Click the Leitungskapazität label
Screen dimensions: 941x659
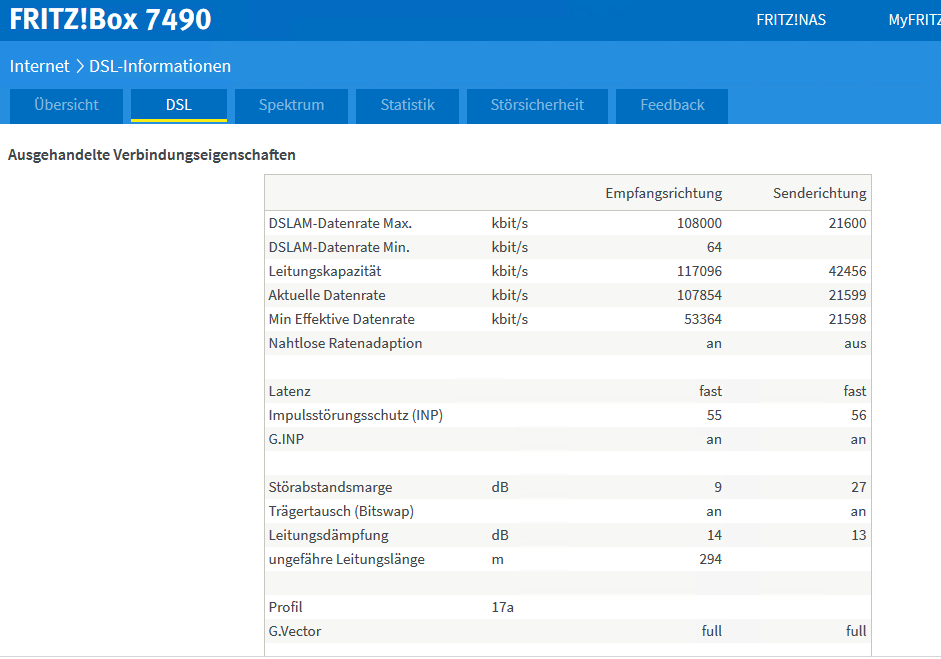325,271
